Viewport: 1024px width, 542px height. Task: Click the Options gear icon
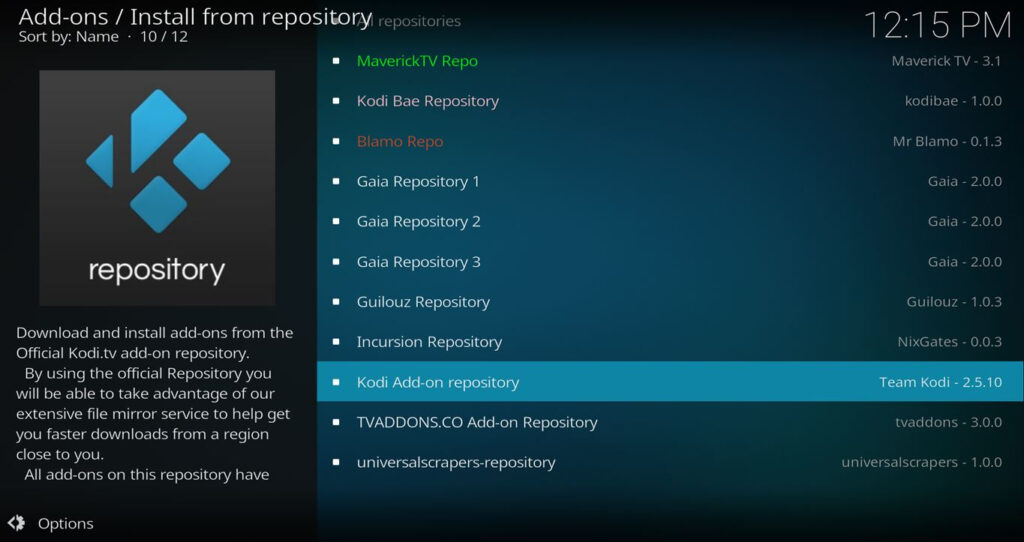(16, 523)
